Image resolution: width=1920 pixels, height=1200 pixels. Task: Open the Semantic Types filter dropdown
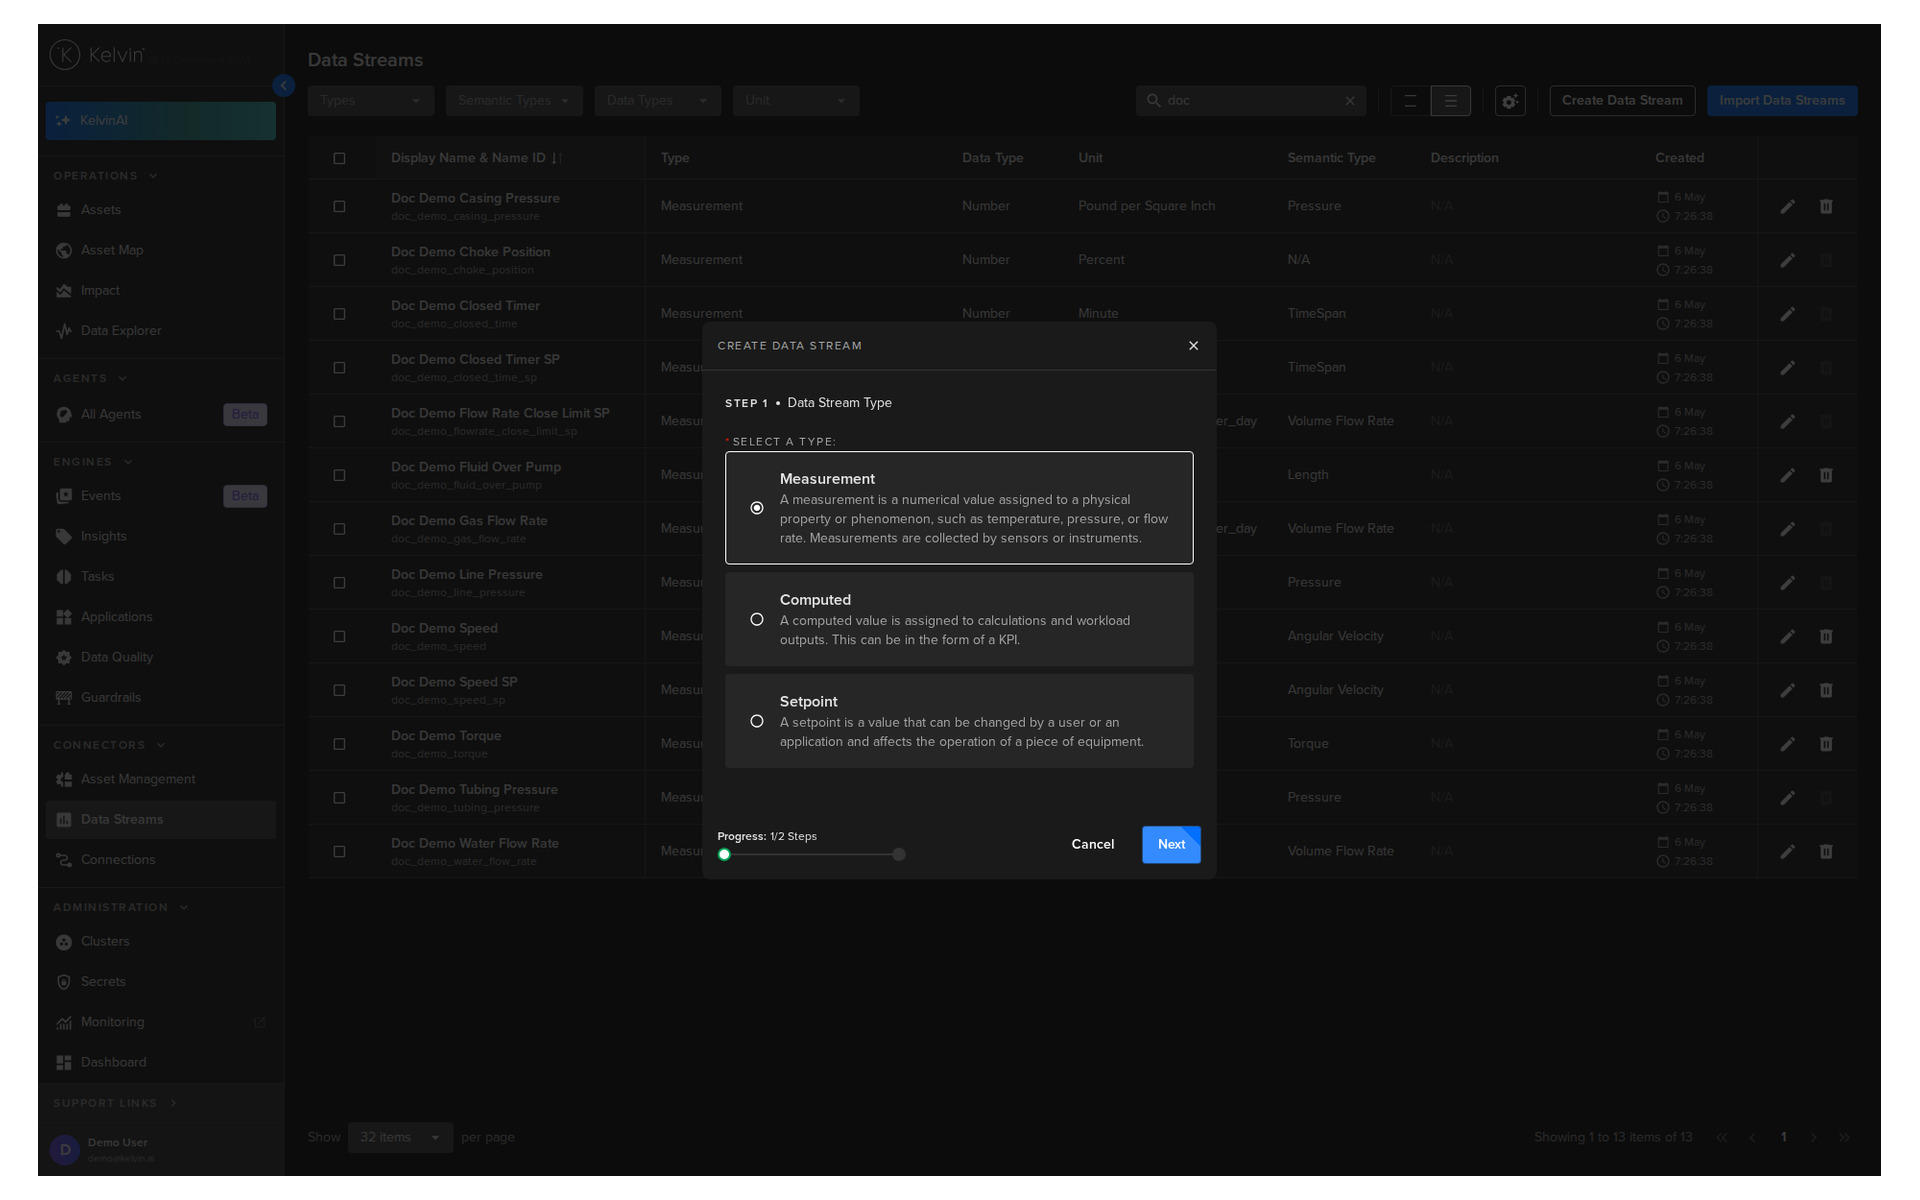[x=514, y=101]
